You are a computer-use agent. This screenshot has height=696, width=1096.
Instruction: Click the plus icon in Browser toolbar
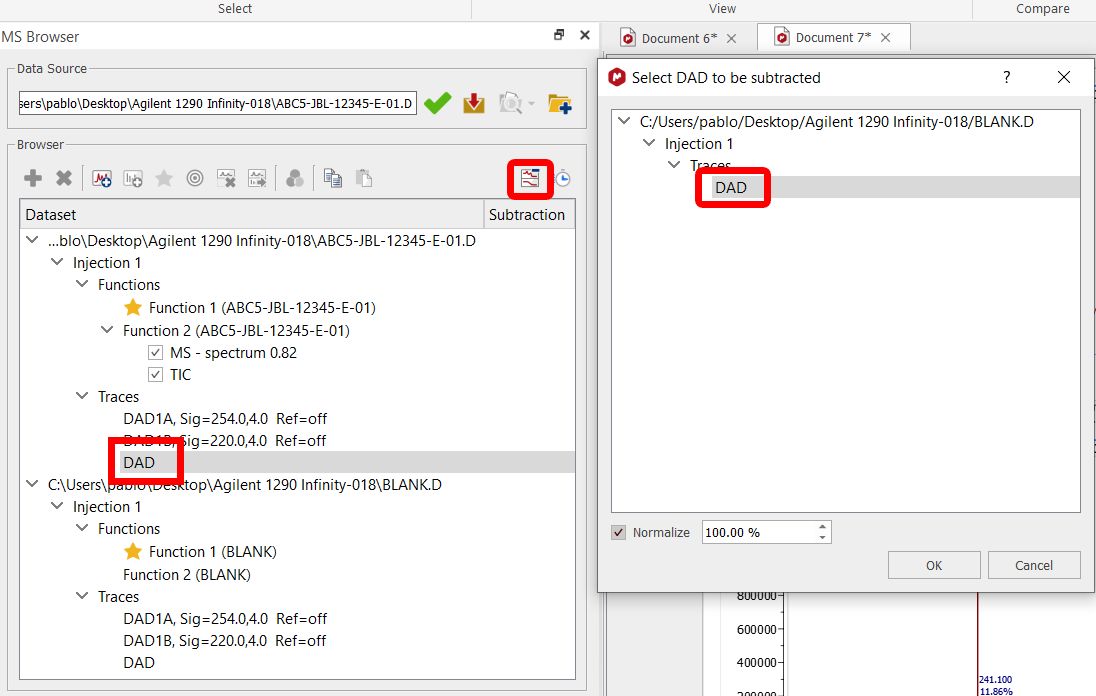click(33, 178)
